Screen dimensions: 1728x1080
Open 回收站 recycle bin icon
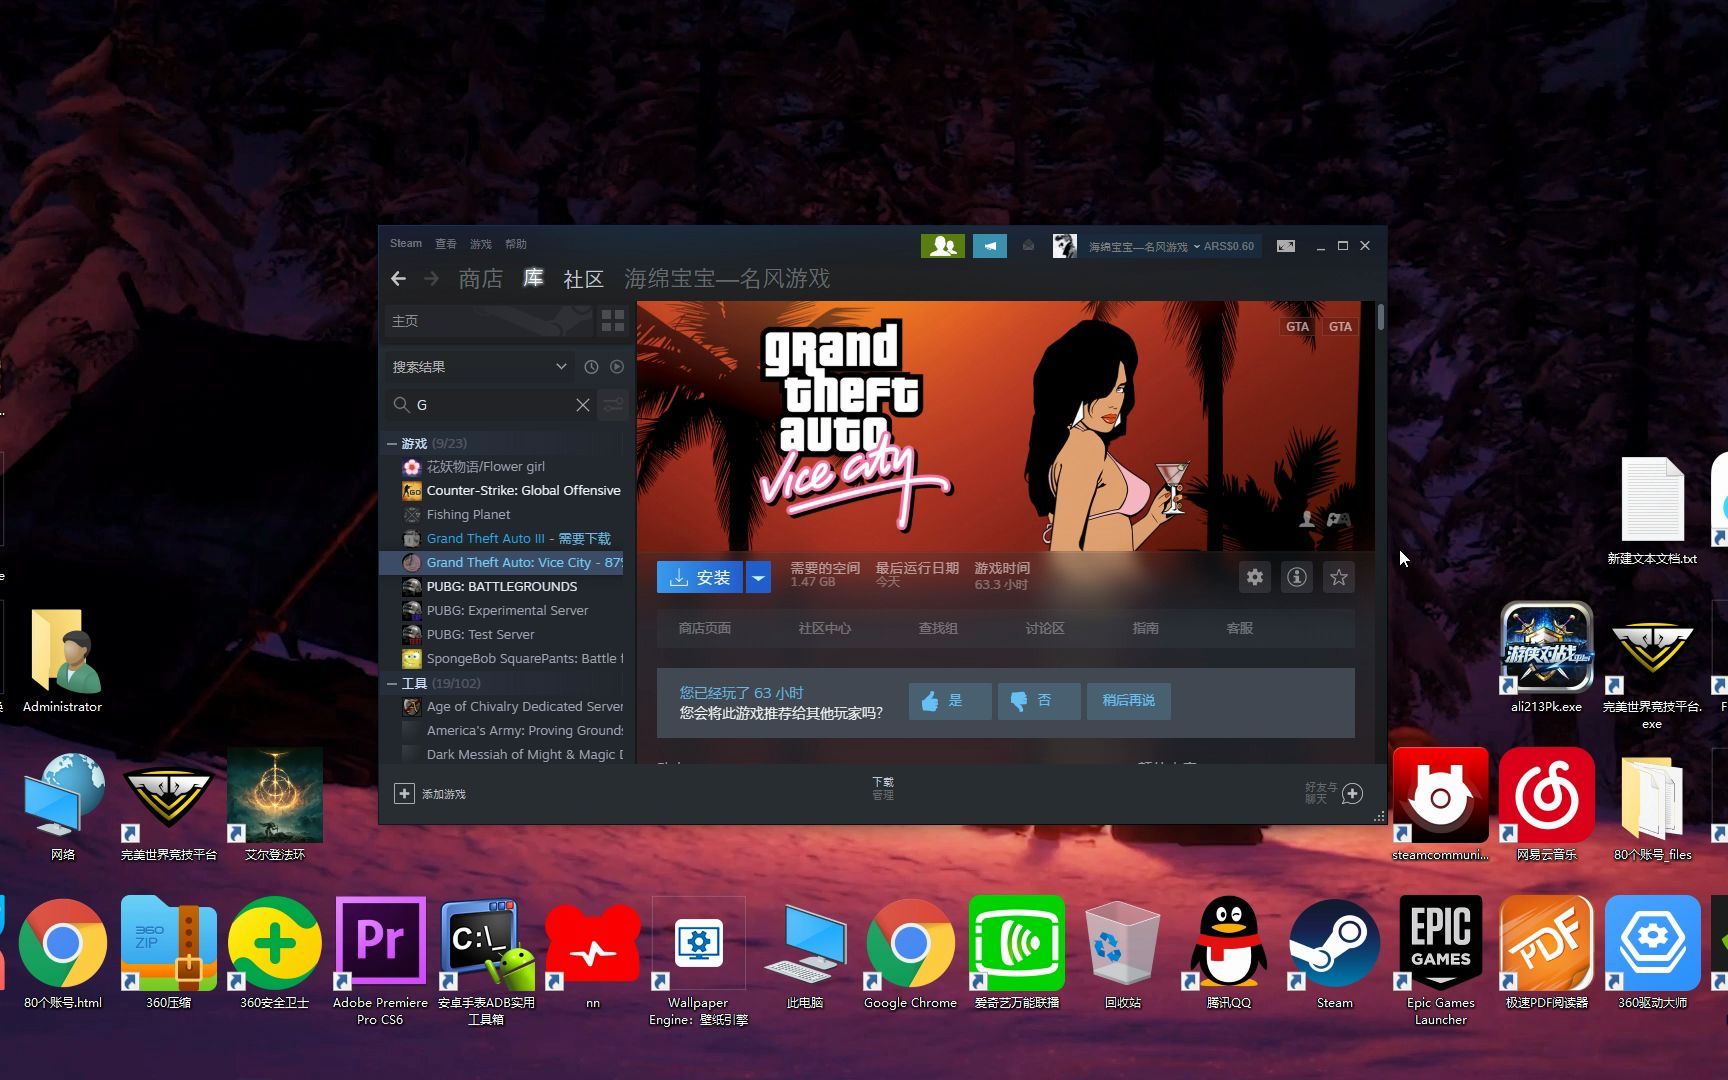click(x=1122, y=953)
